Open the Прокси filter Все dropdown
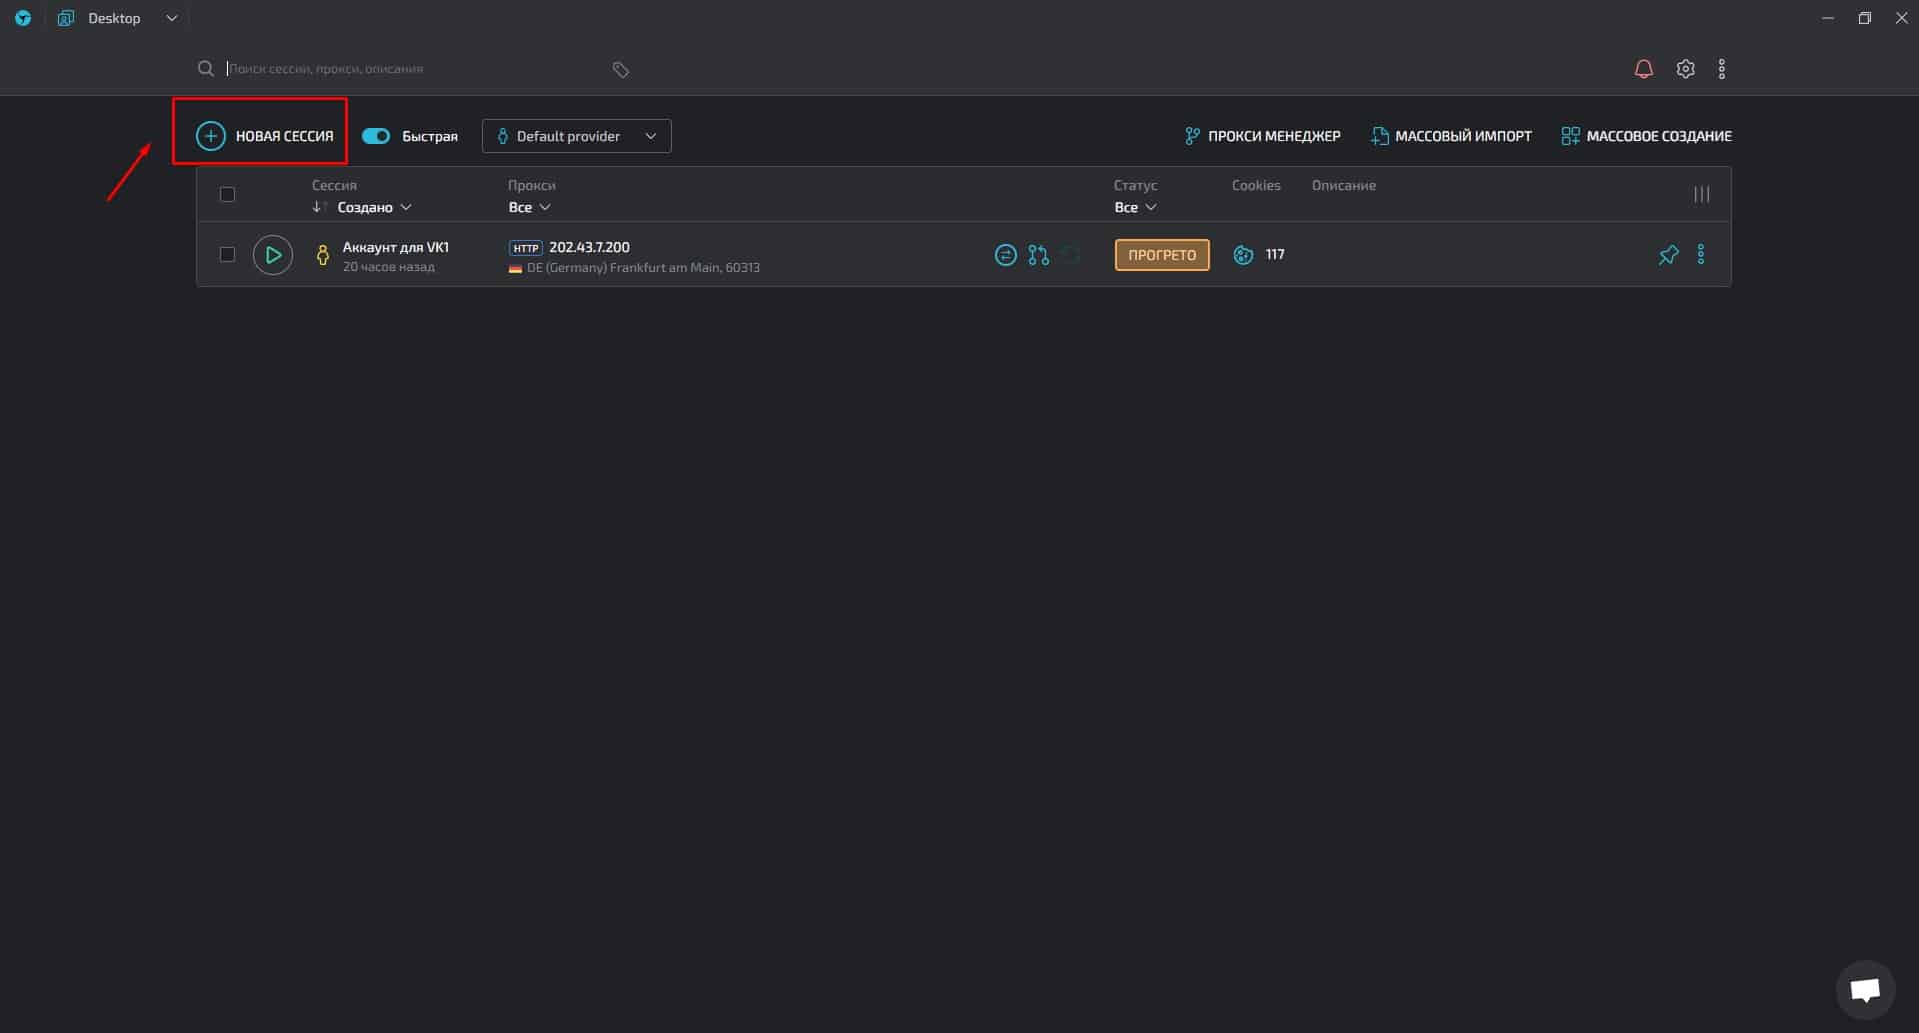Screen dimensions: 1919x1033 tap(529, 207)
